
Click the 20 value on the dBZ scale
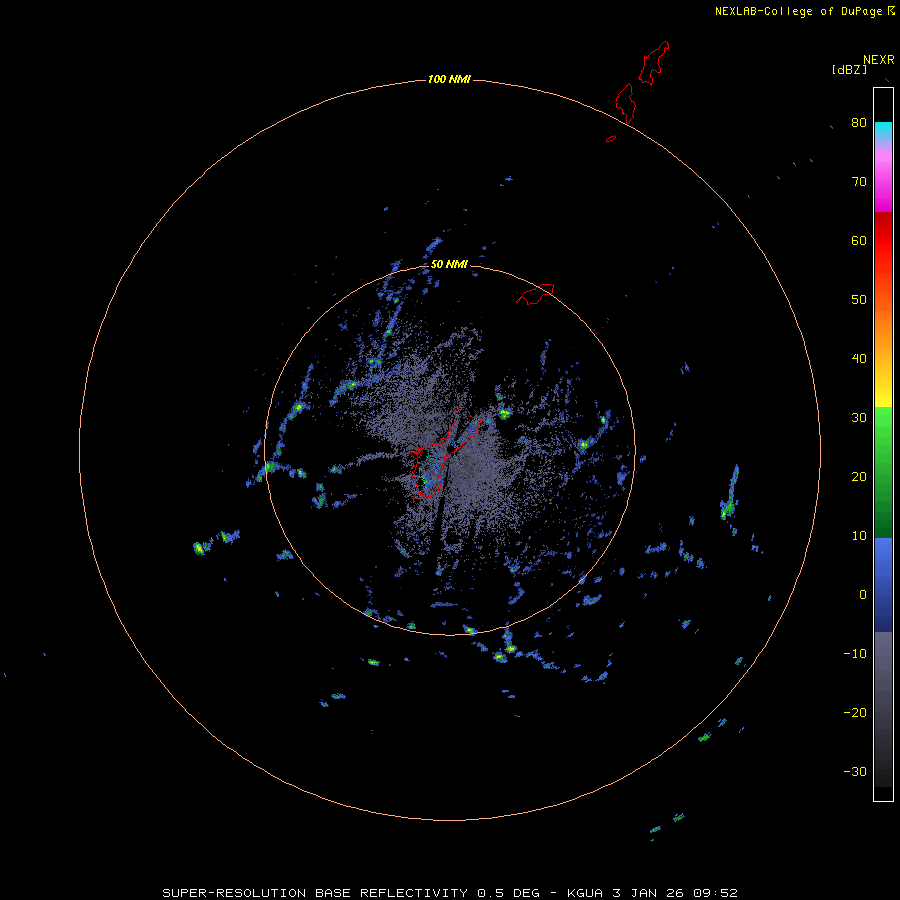[x=859, y=476]
